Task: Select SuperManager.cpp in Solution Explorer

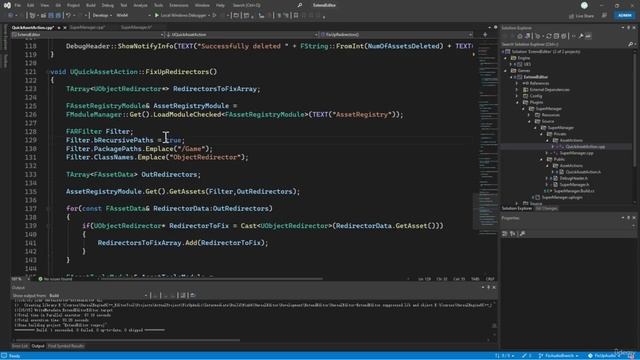Action: tap(576, 153)
